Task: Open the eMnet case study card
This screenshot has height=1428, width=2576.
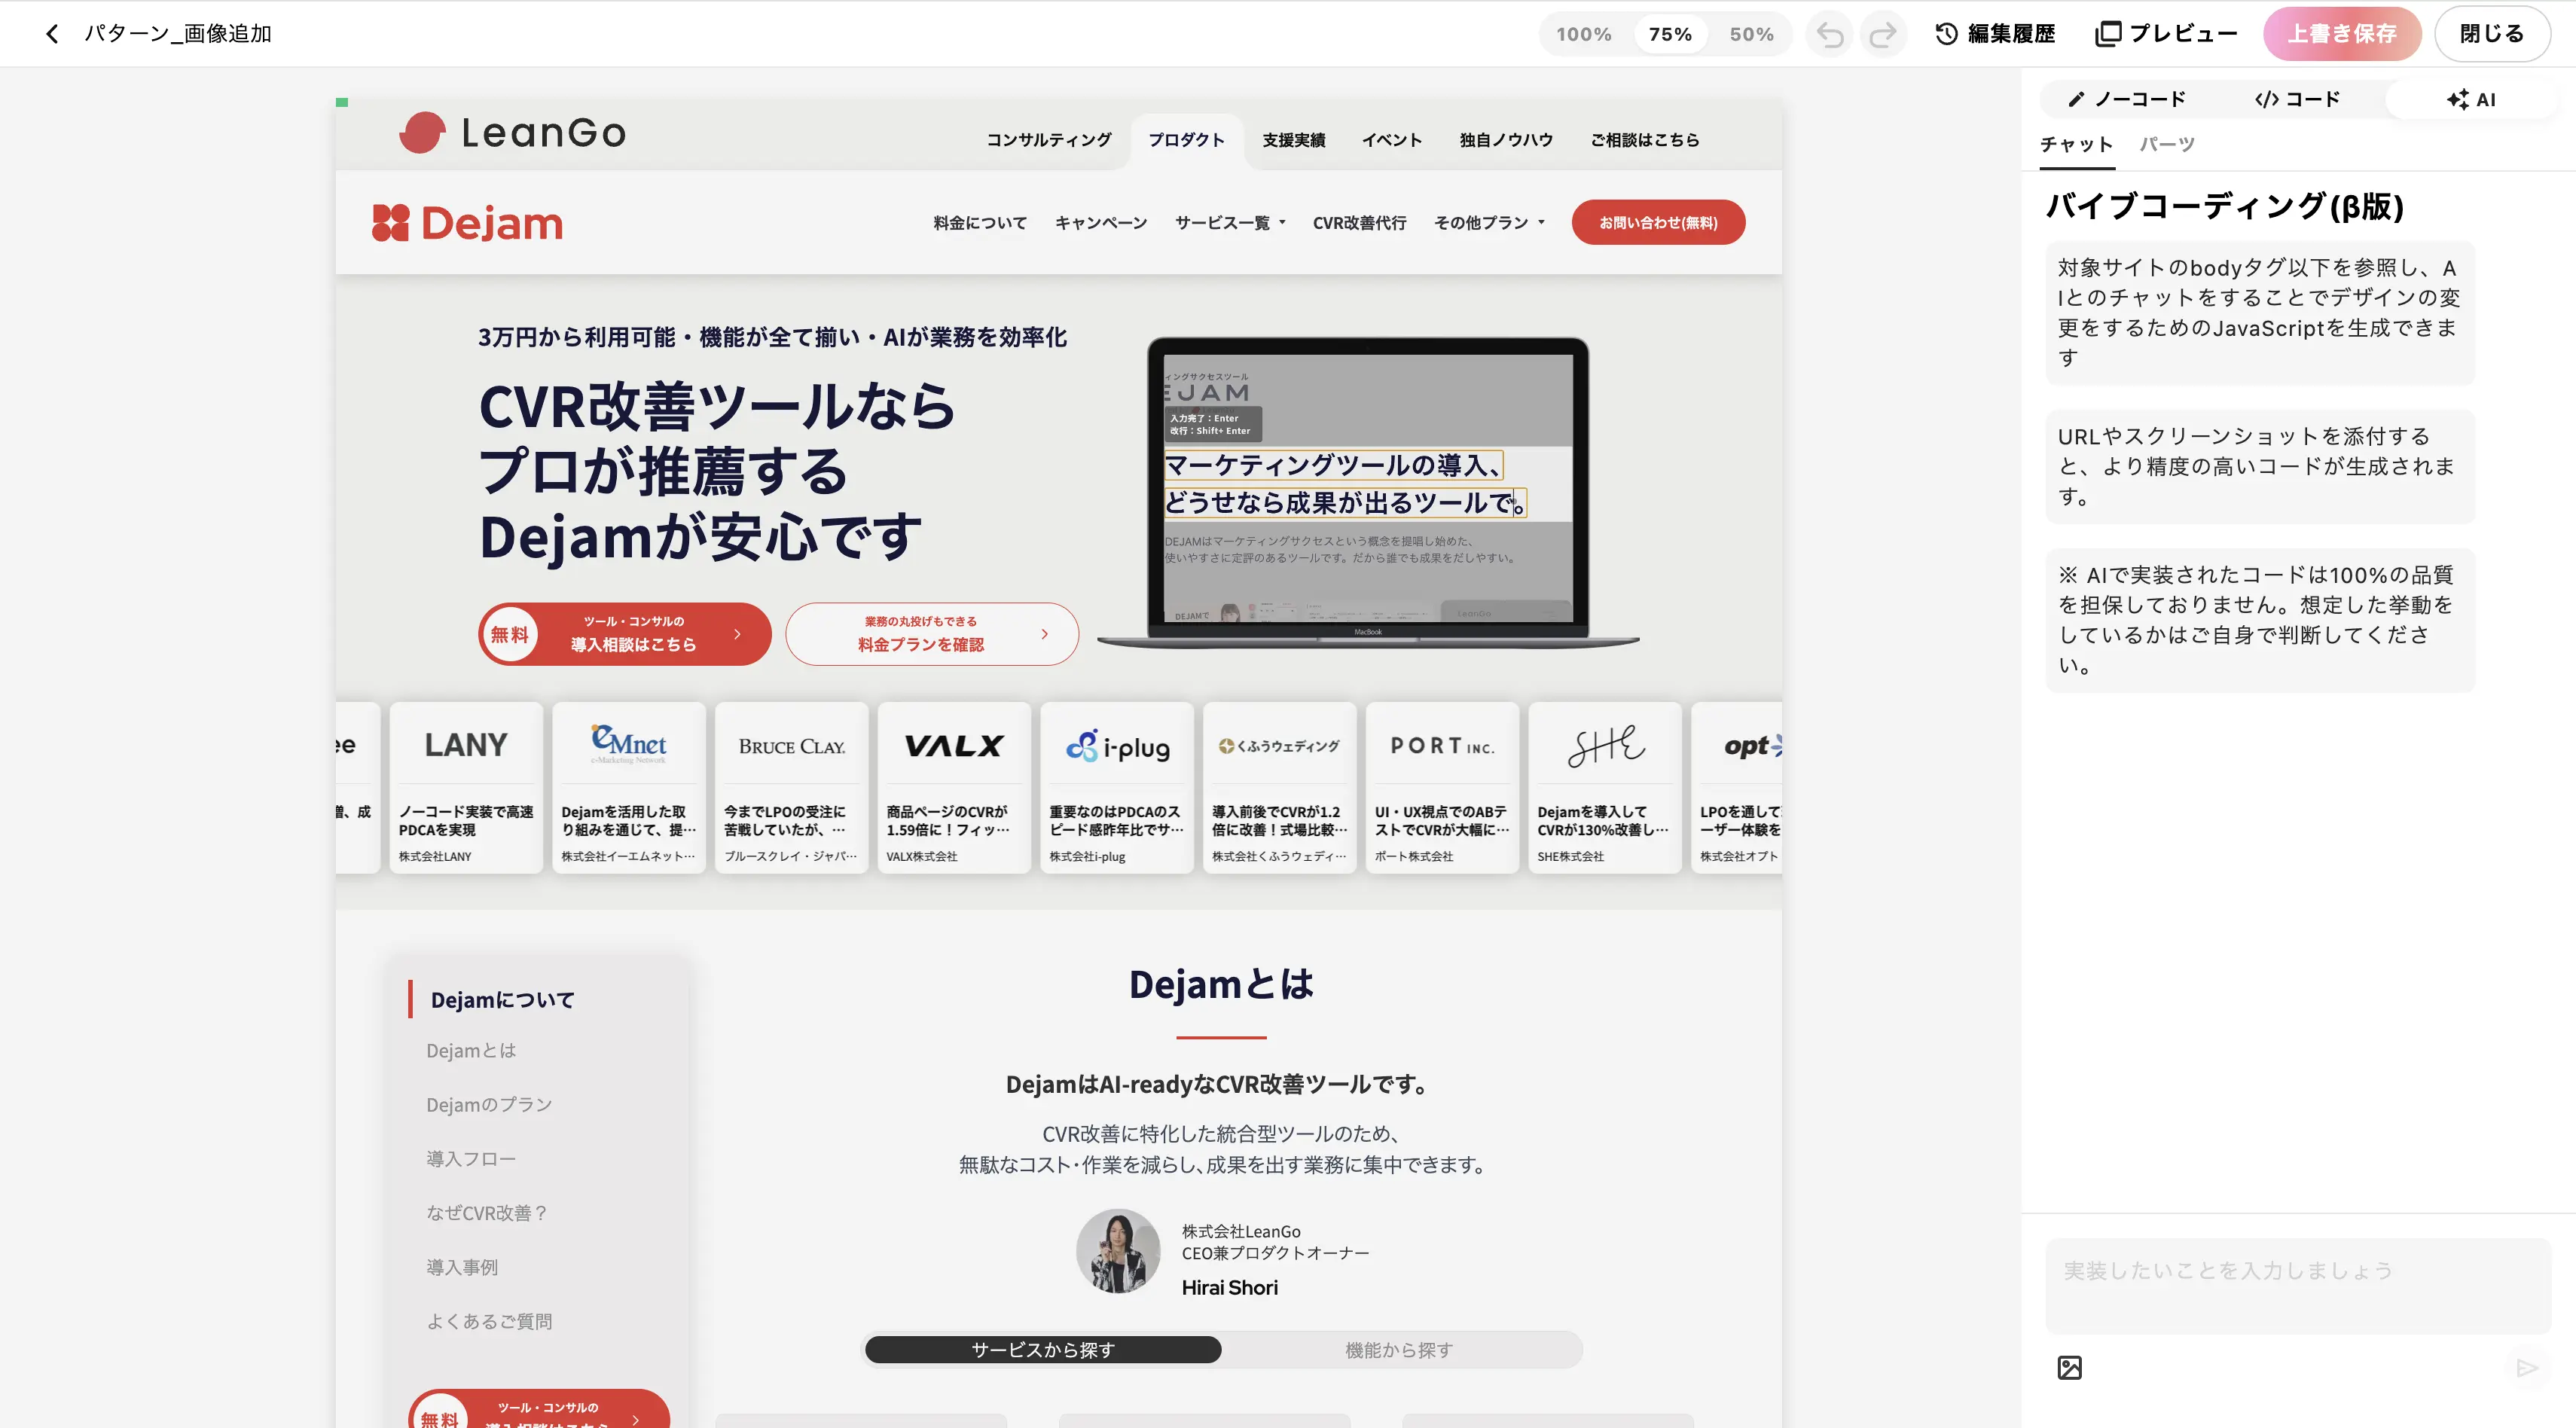Action: [x=628, y=787]
